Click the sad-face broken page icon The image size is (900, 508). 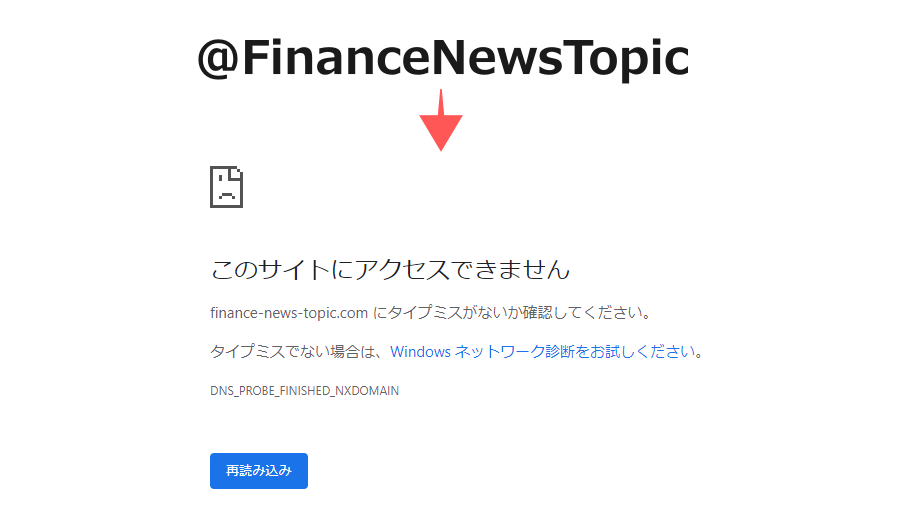227,187
